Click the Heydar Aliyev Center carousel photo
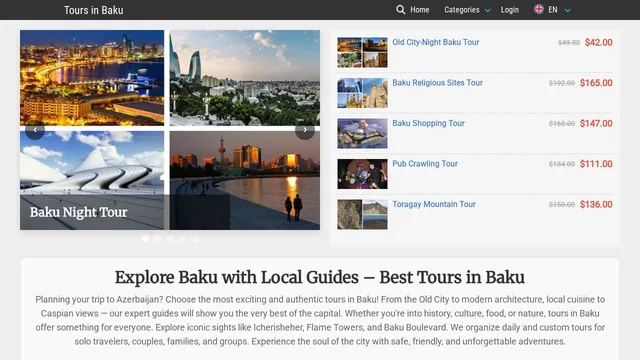The image size is (640, 360). click(92, 180)
